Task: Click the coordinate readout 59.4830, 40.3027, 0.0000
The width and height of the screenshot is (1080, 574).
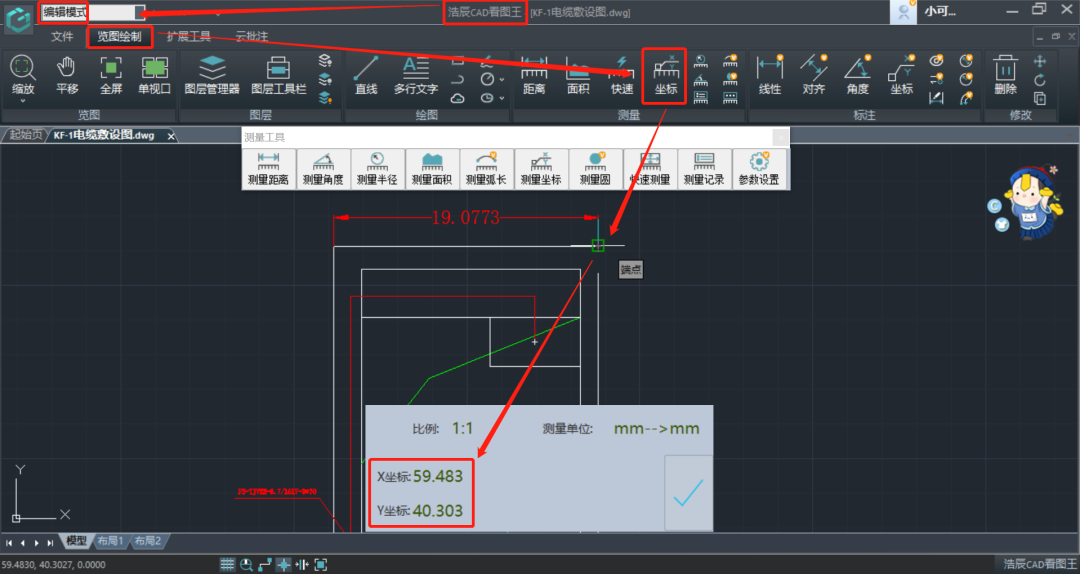Action: pyautogui.click(x=54, y=565)
